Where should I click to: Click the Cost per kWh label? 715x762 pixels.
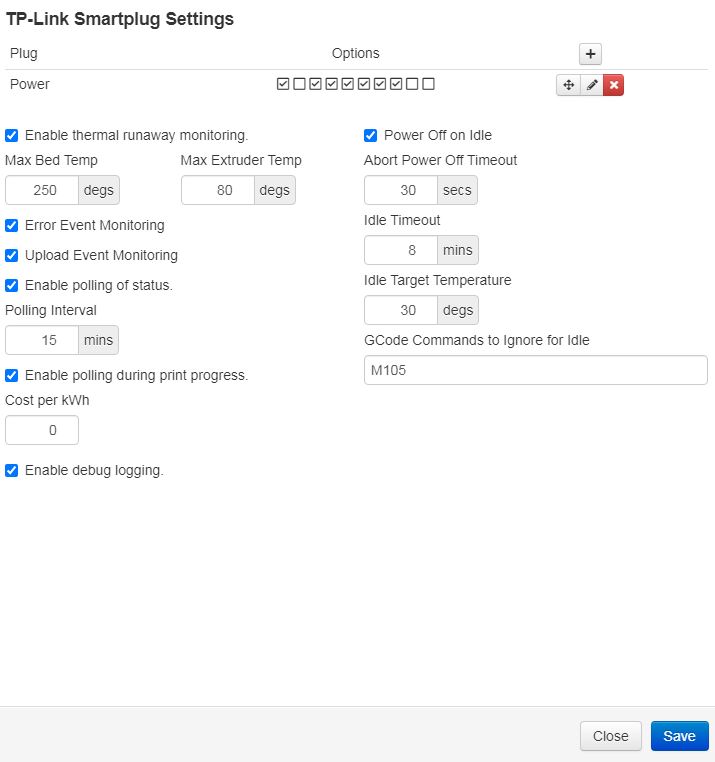point(47,400)
